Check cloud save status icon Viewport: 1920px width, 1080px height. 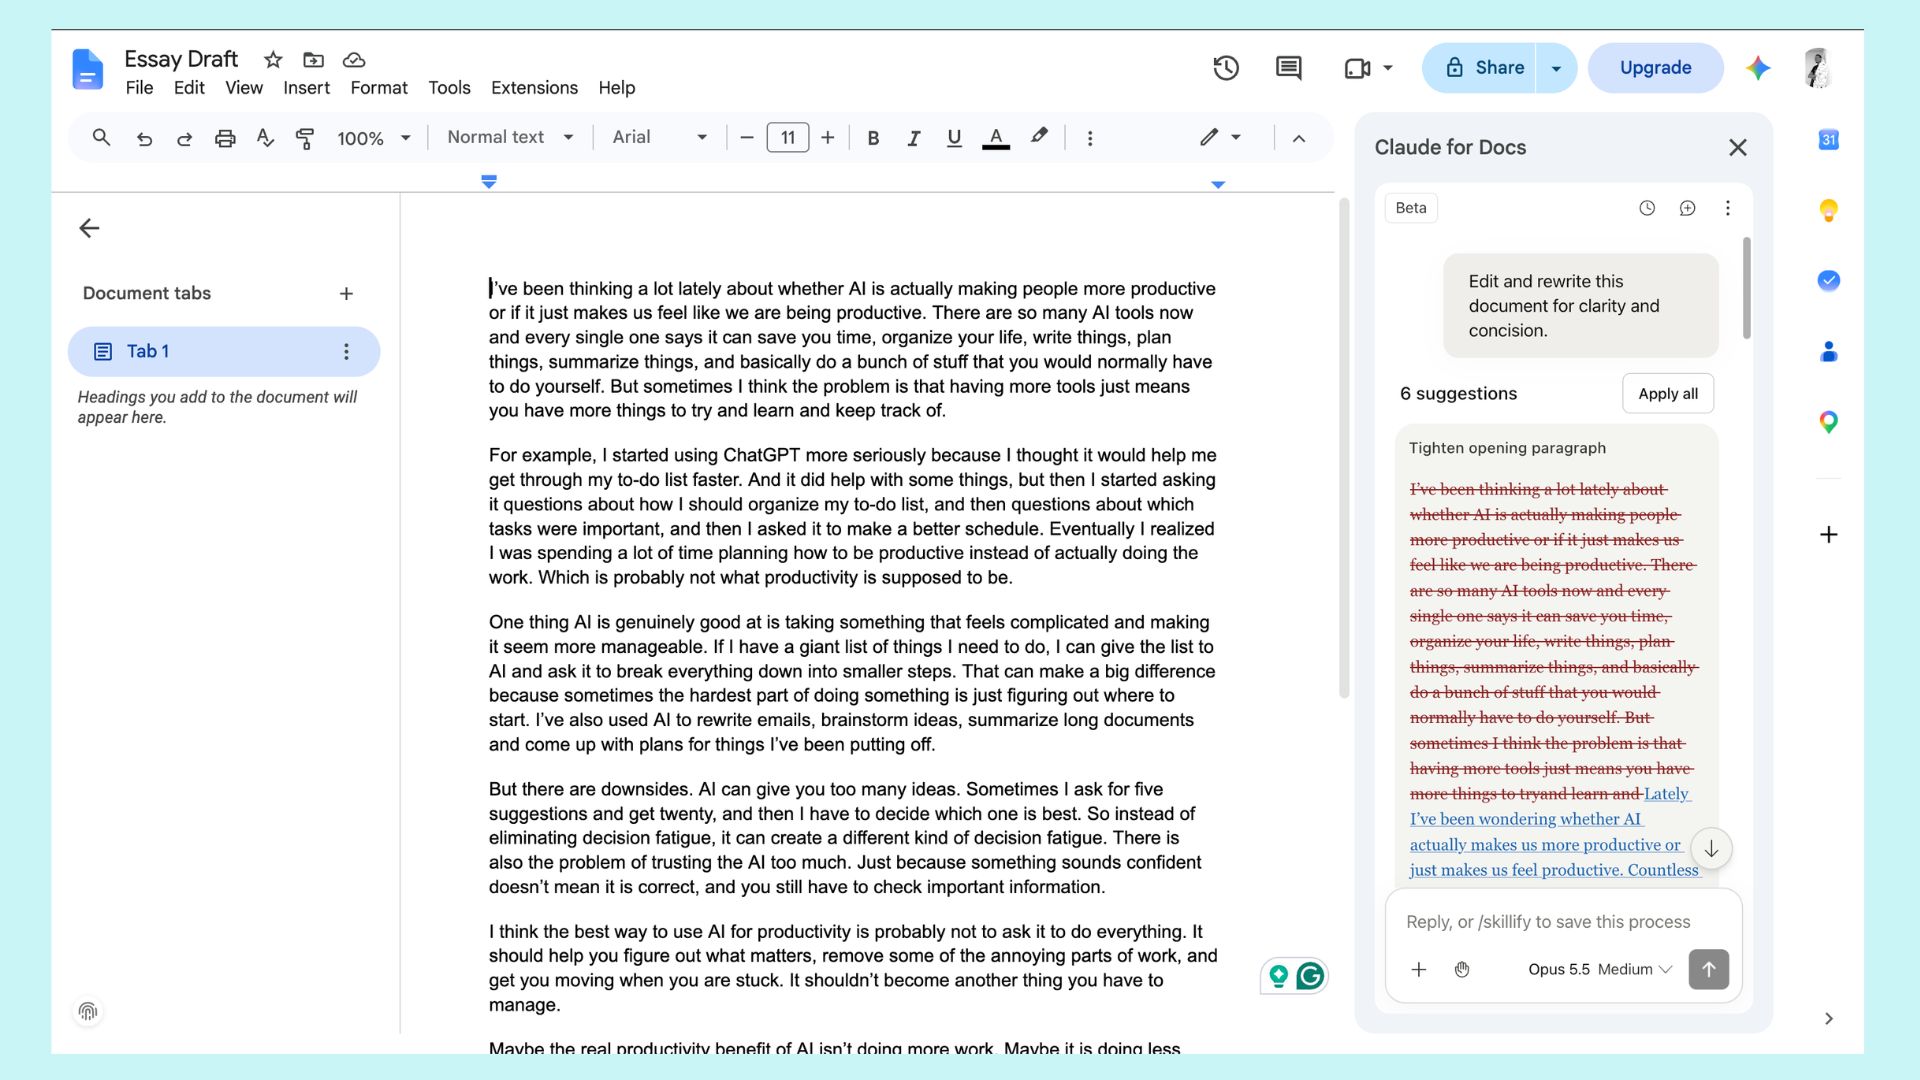[x=354, y=60]
